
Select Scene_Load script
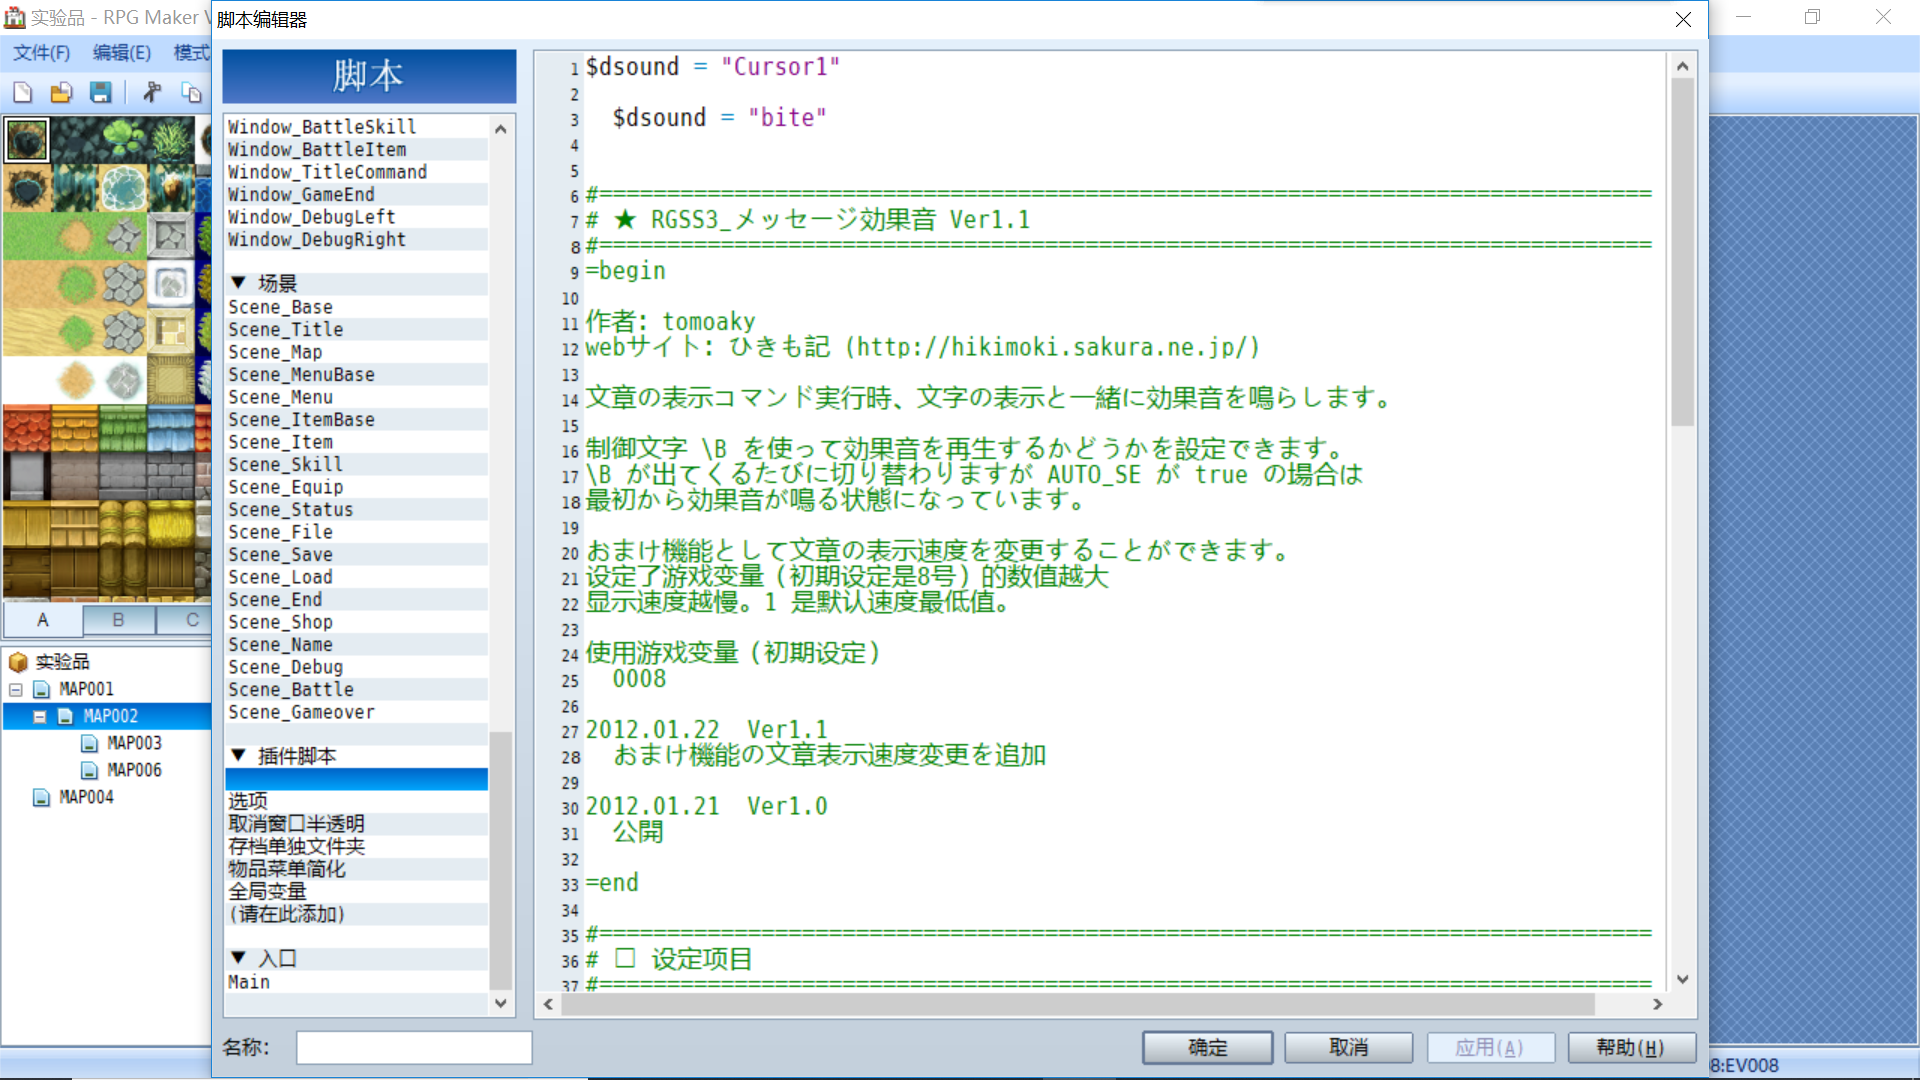point(357,577)
